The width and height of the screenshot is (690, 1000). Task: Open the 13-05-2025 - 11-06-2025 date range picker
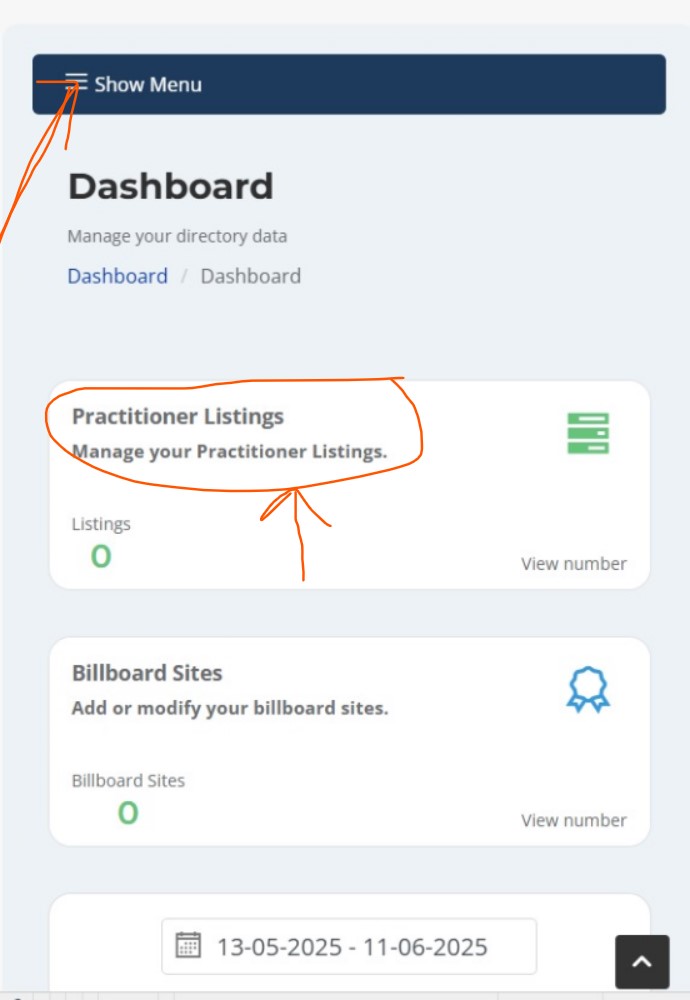[x=349, y=946]
